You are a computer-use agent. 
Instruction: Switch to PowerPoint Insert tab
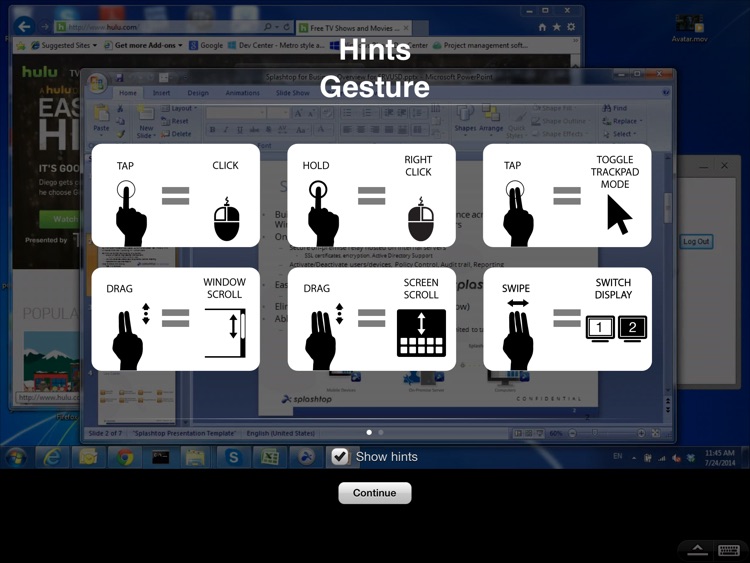tap(161, 93)
